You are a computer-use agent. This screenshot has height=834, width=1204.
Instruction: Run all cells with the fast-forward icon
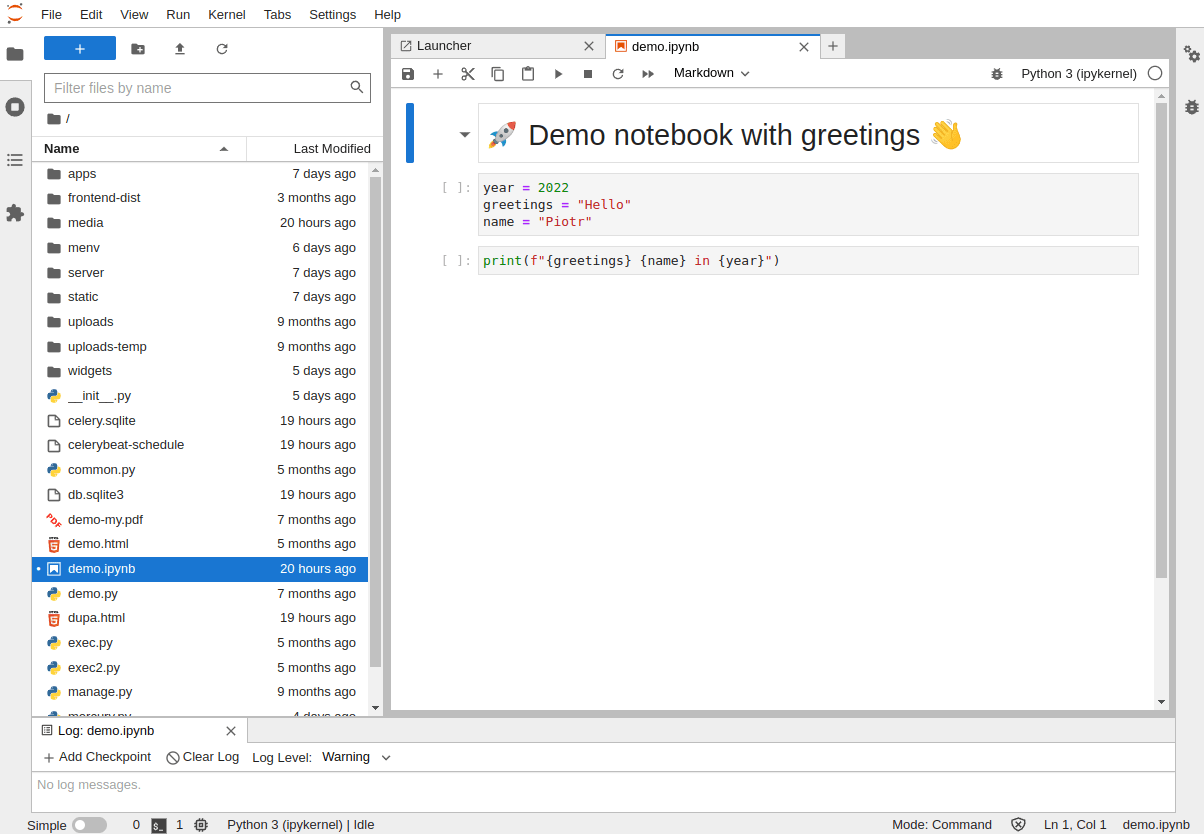tap(648, 73)
